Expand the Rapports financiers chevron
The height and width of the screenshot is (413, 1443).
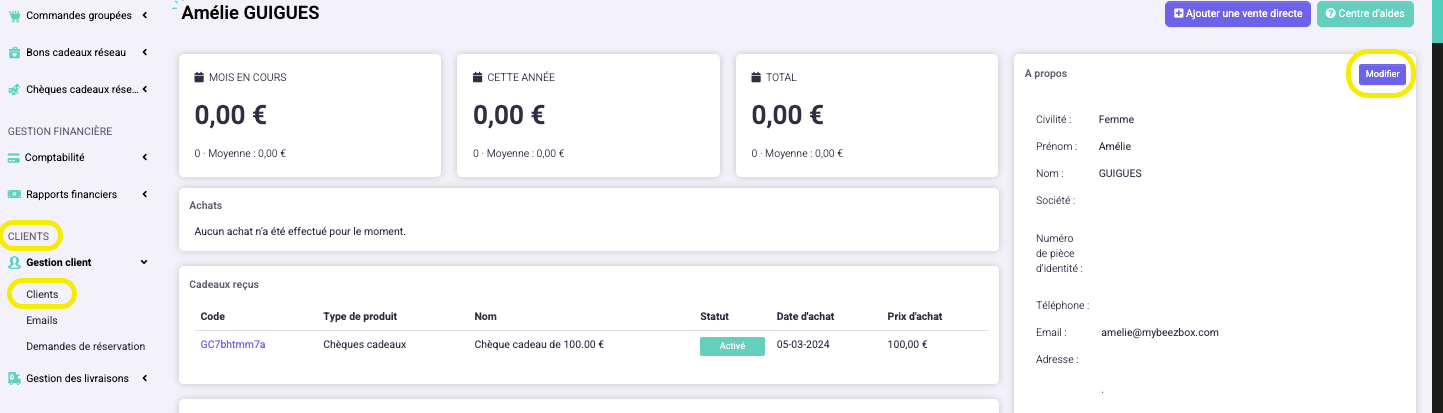(145, 194)
